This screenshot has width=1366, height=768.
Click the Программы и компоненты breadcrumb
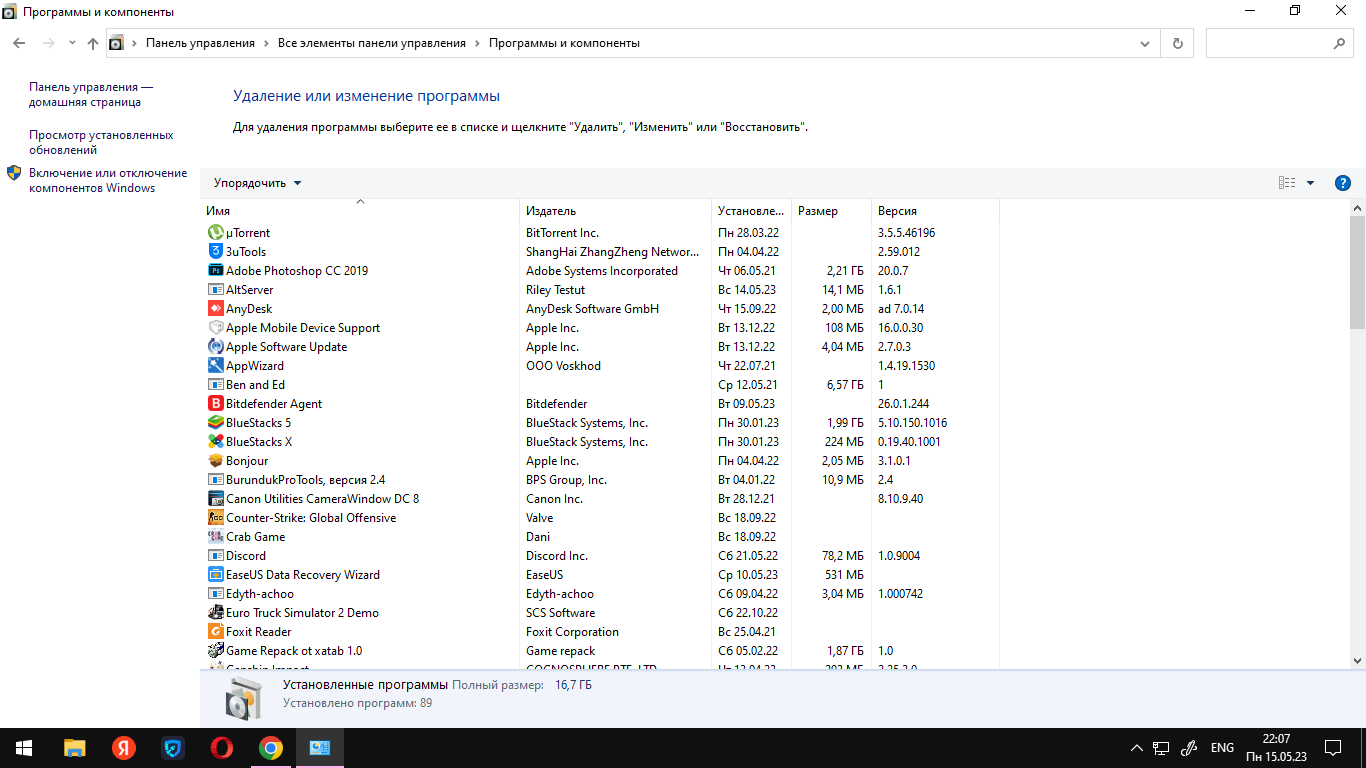tap(564, 43)
